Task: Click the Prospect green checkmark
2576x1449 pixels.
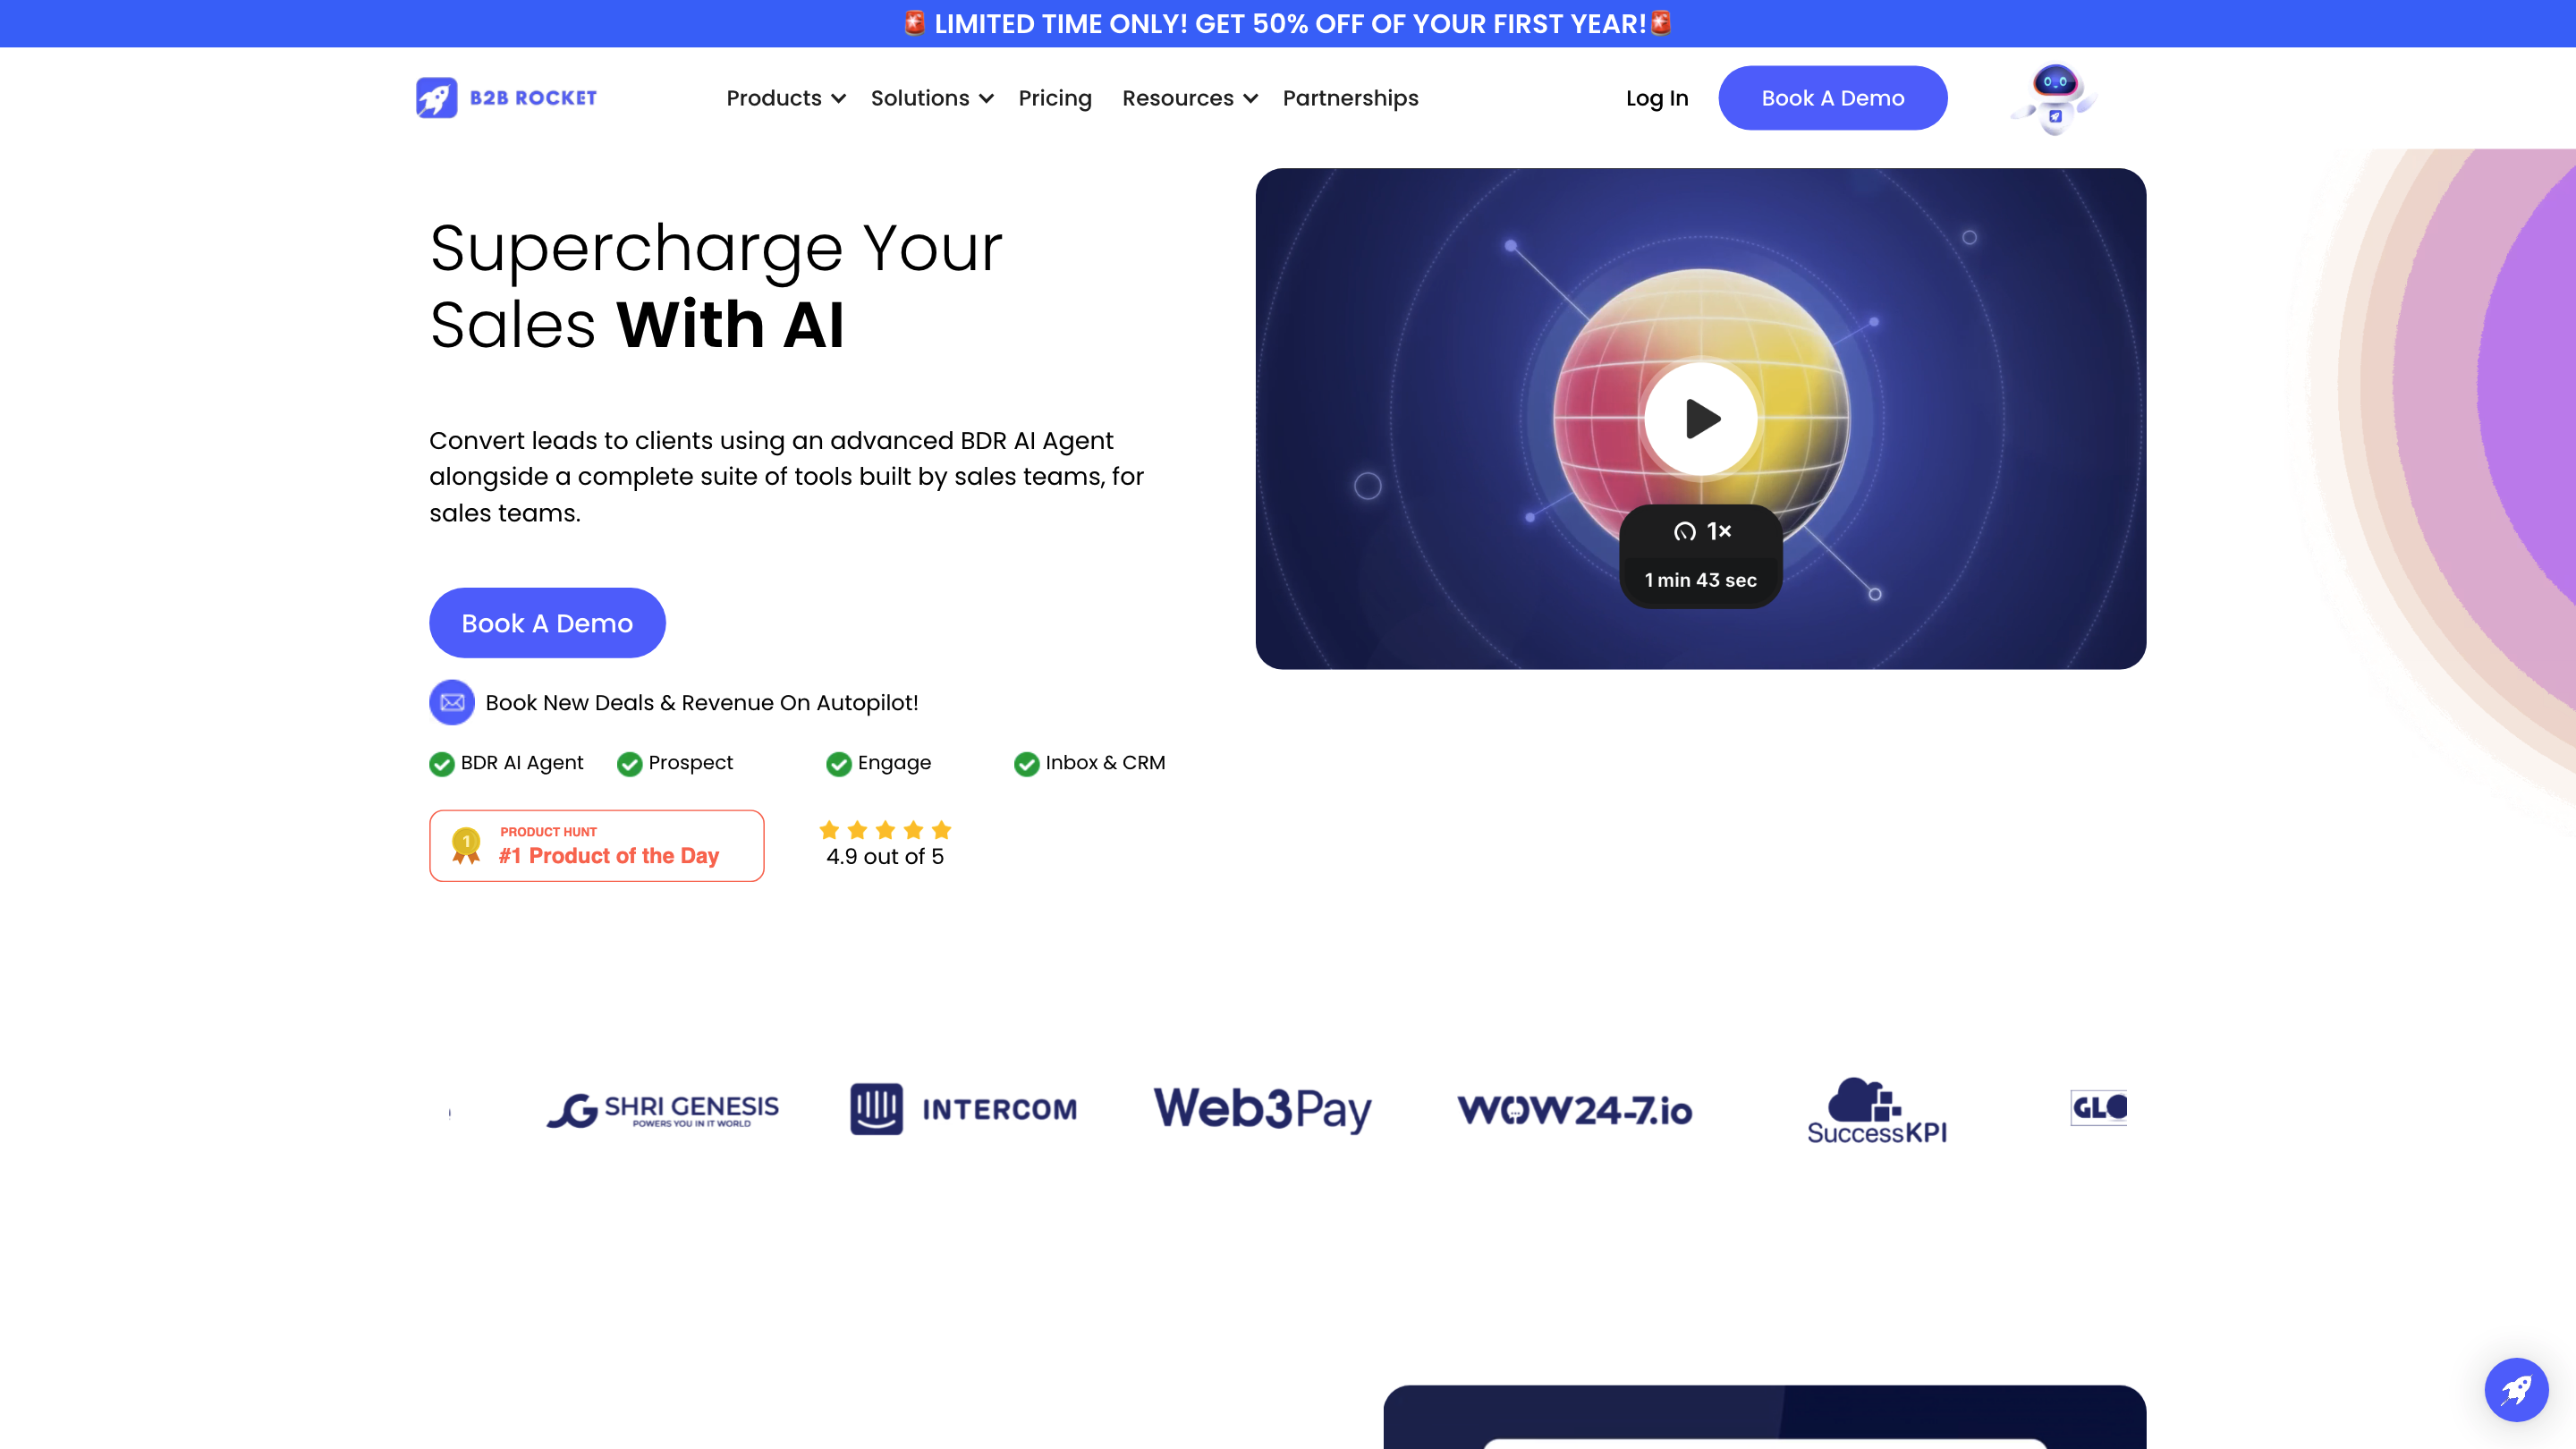Action: point(629,764)
